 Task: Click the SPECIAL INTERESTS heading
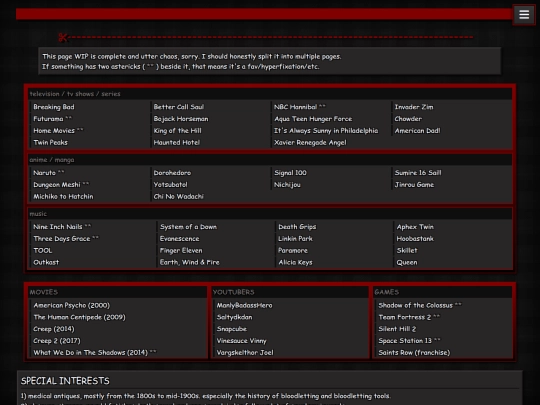65,381
